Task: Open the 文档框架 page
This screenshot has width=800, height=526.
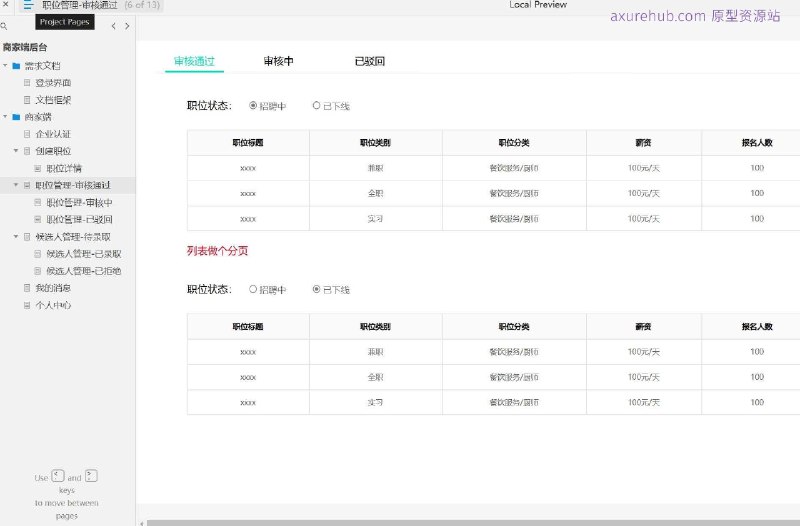Action: click(53, 99)
